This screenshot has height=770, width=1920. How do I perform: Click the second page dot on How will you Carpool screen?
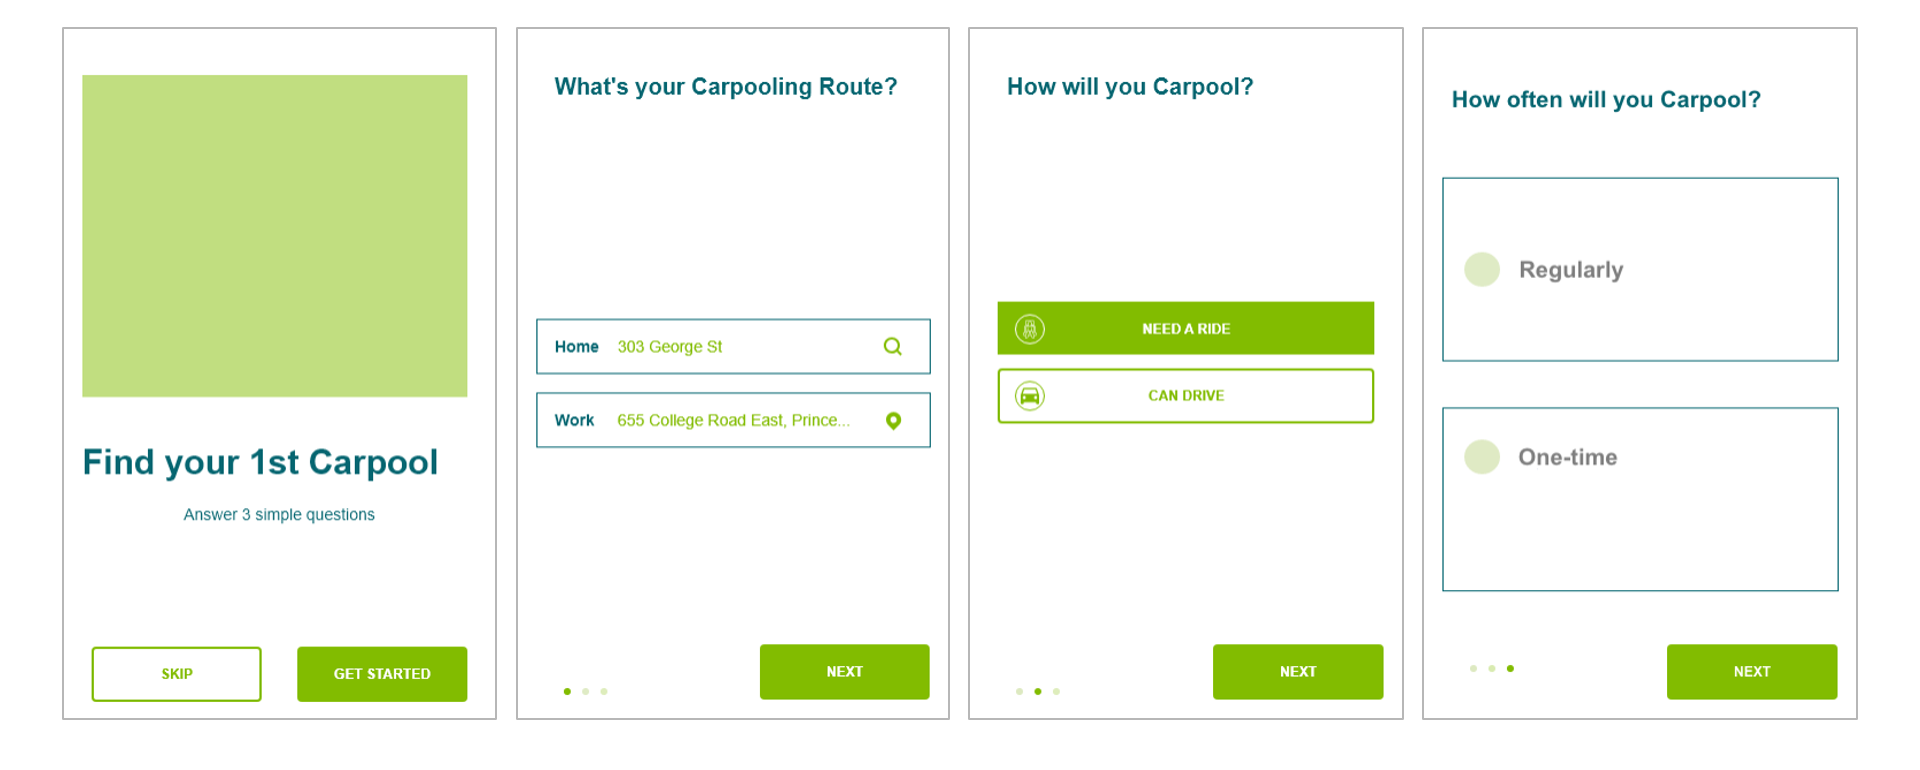point(1038,691)
